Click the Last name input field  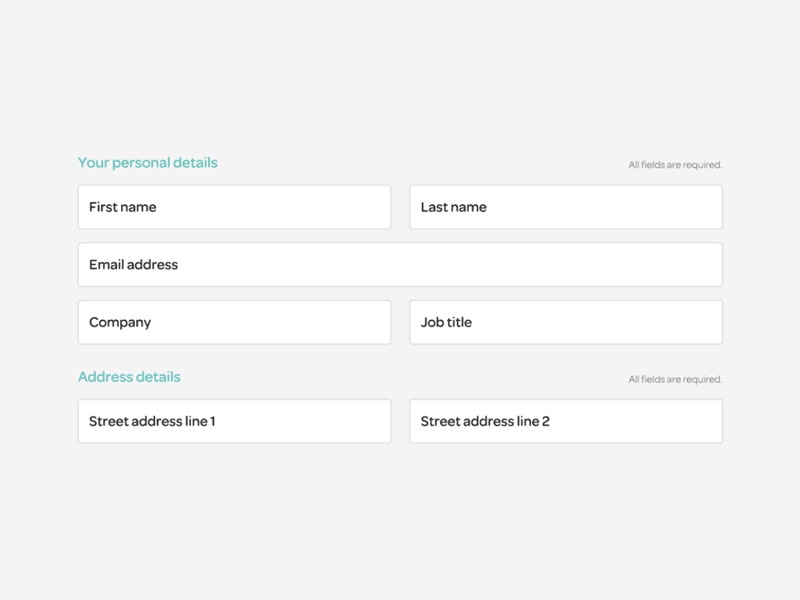point(565,206)
